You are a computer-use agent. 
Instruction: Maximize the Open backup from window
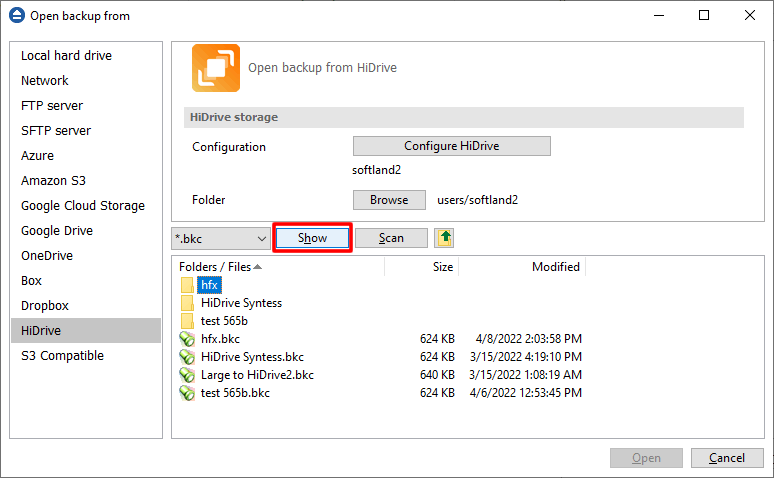[704, 15]
